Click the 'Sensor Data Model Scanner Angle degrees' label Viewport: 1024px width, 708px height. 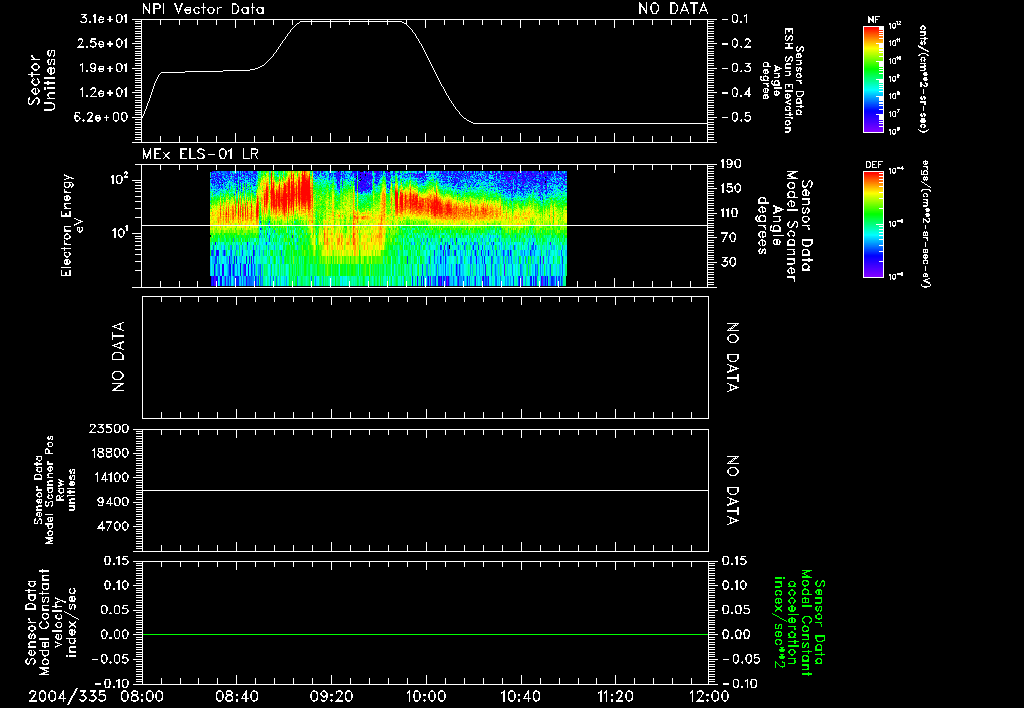coord(784,226)
